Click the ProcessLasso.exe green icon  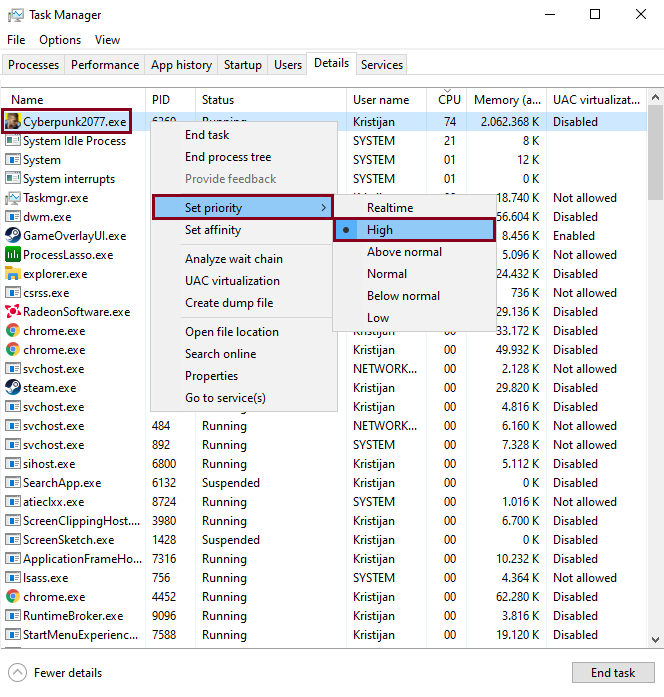(13, 255)
